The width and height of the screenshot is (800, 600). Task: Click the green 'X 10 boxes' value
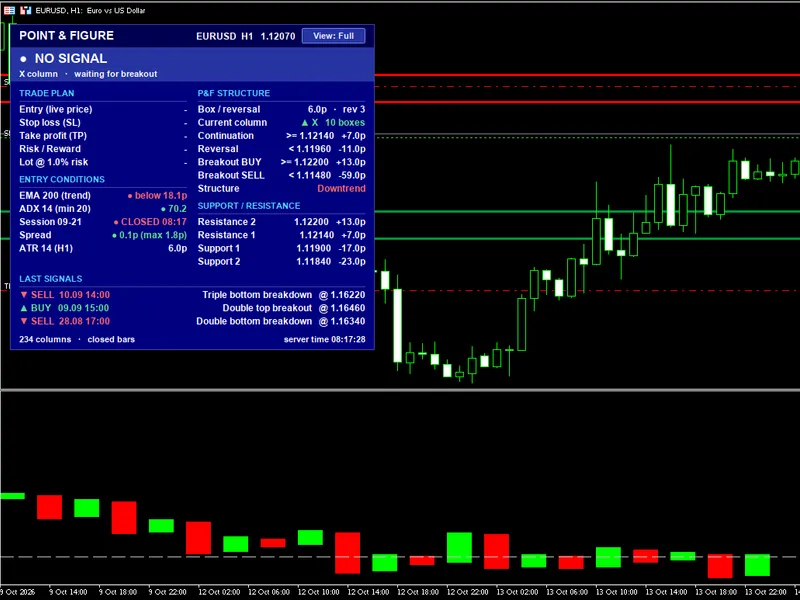[333, 122]
